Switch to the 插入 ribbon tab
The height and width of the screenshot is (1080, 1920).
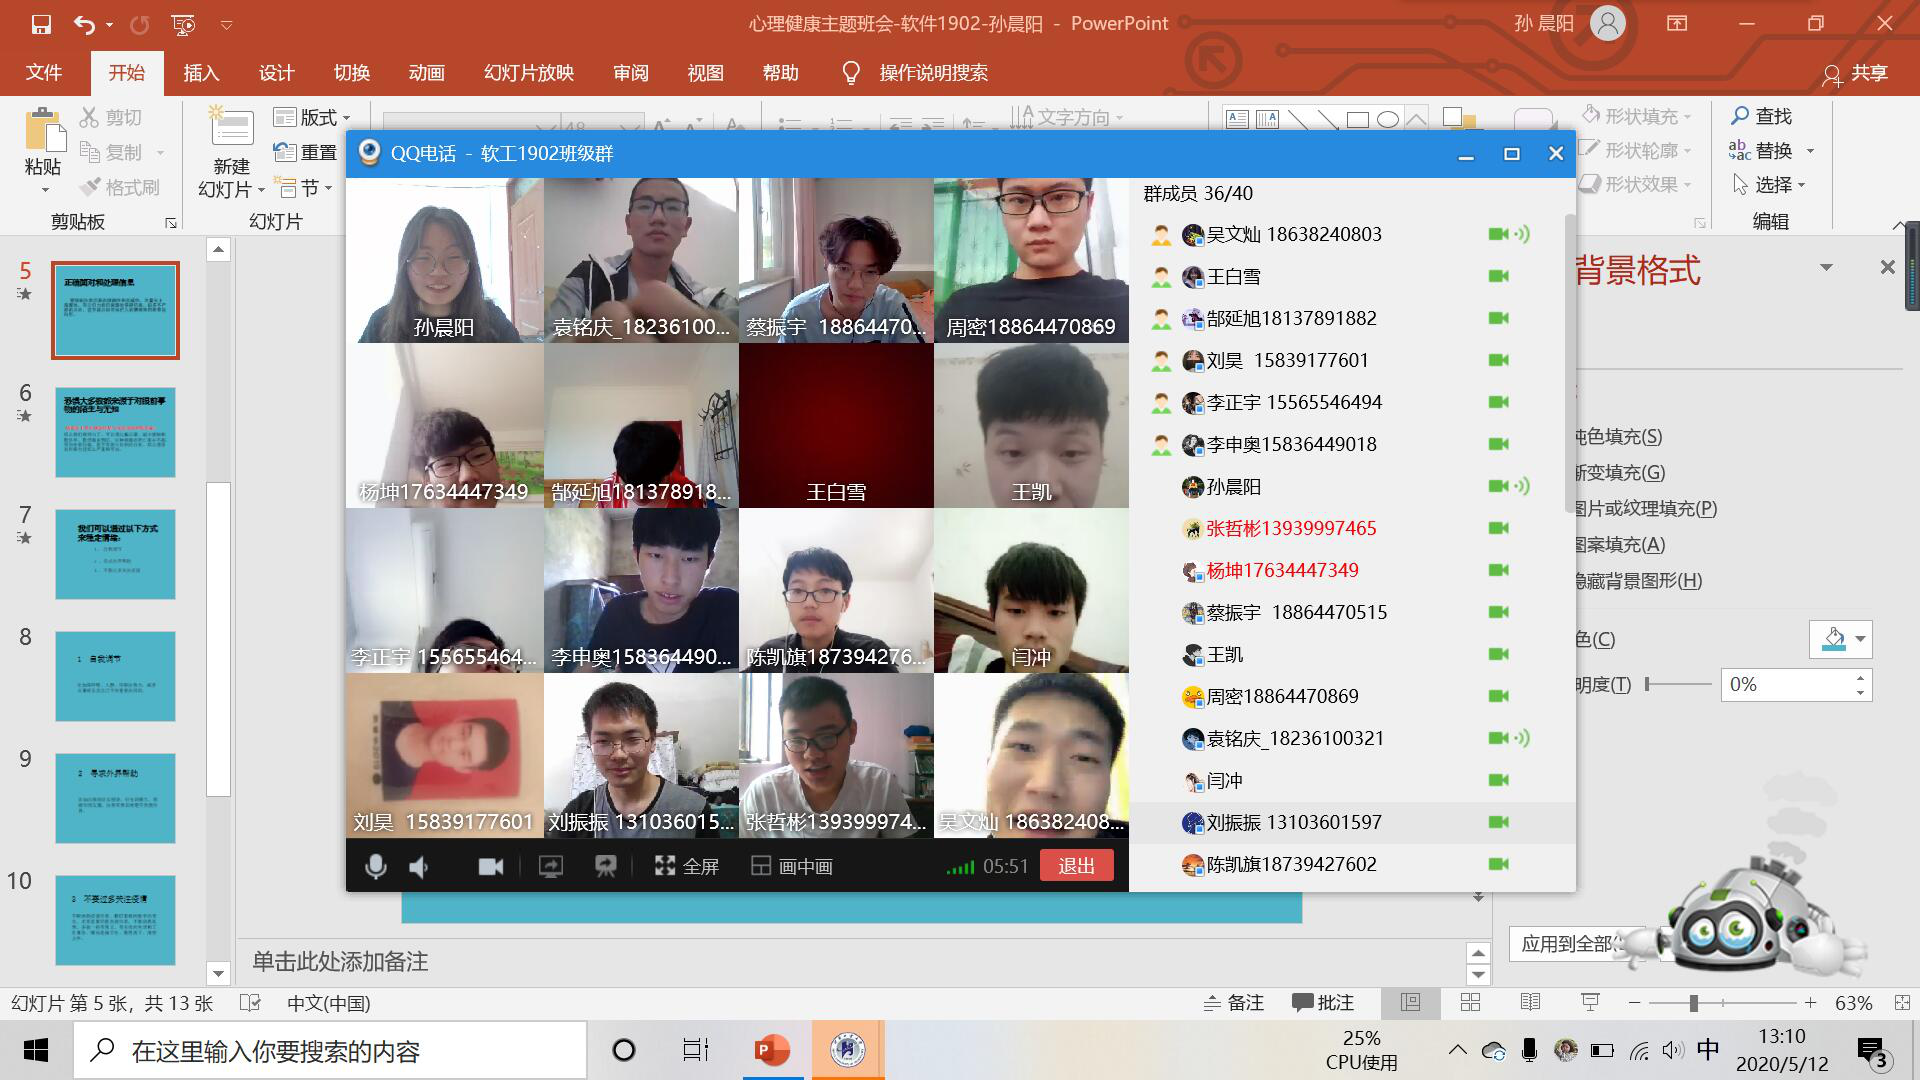tap(201, 73)
